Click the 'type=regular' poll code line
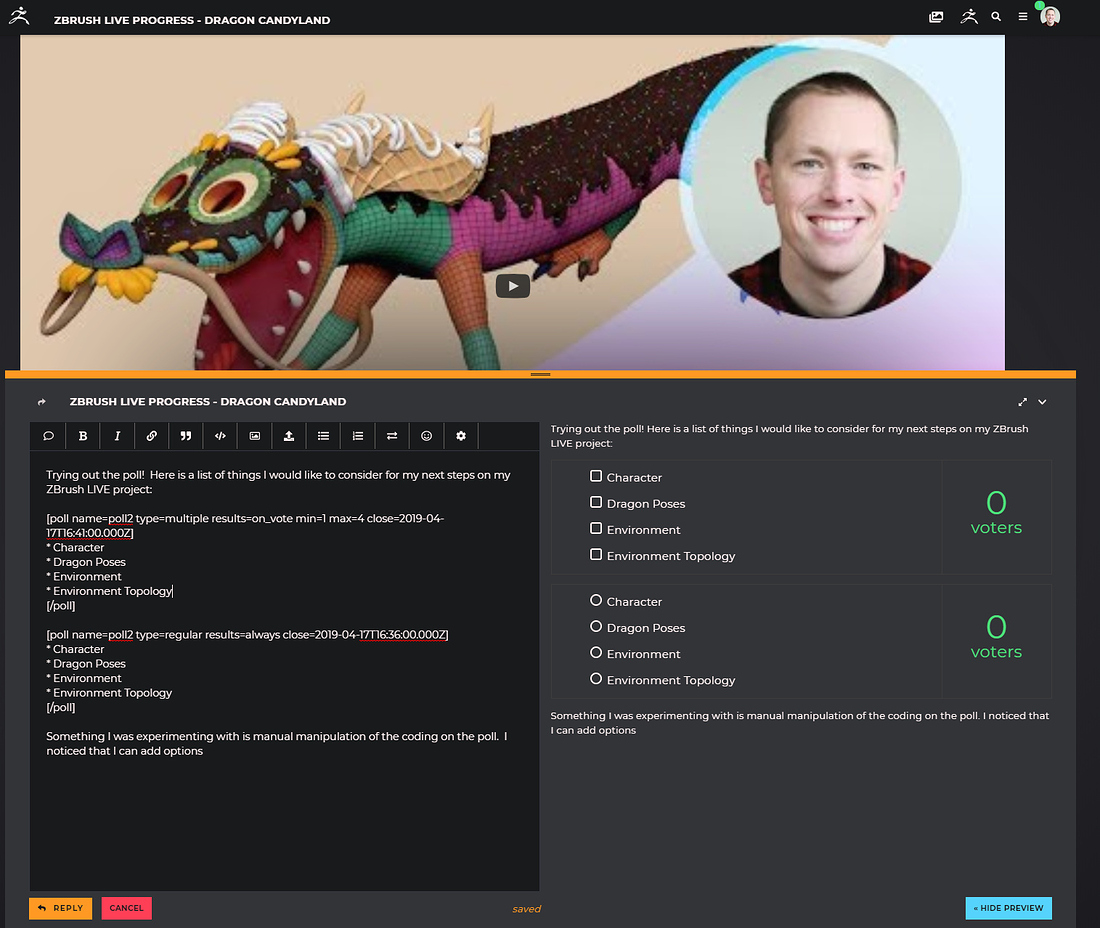This screenshot has height=928, width=1100. click(247, 635)
